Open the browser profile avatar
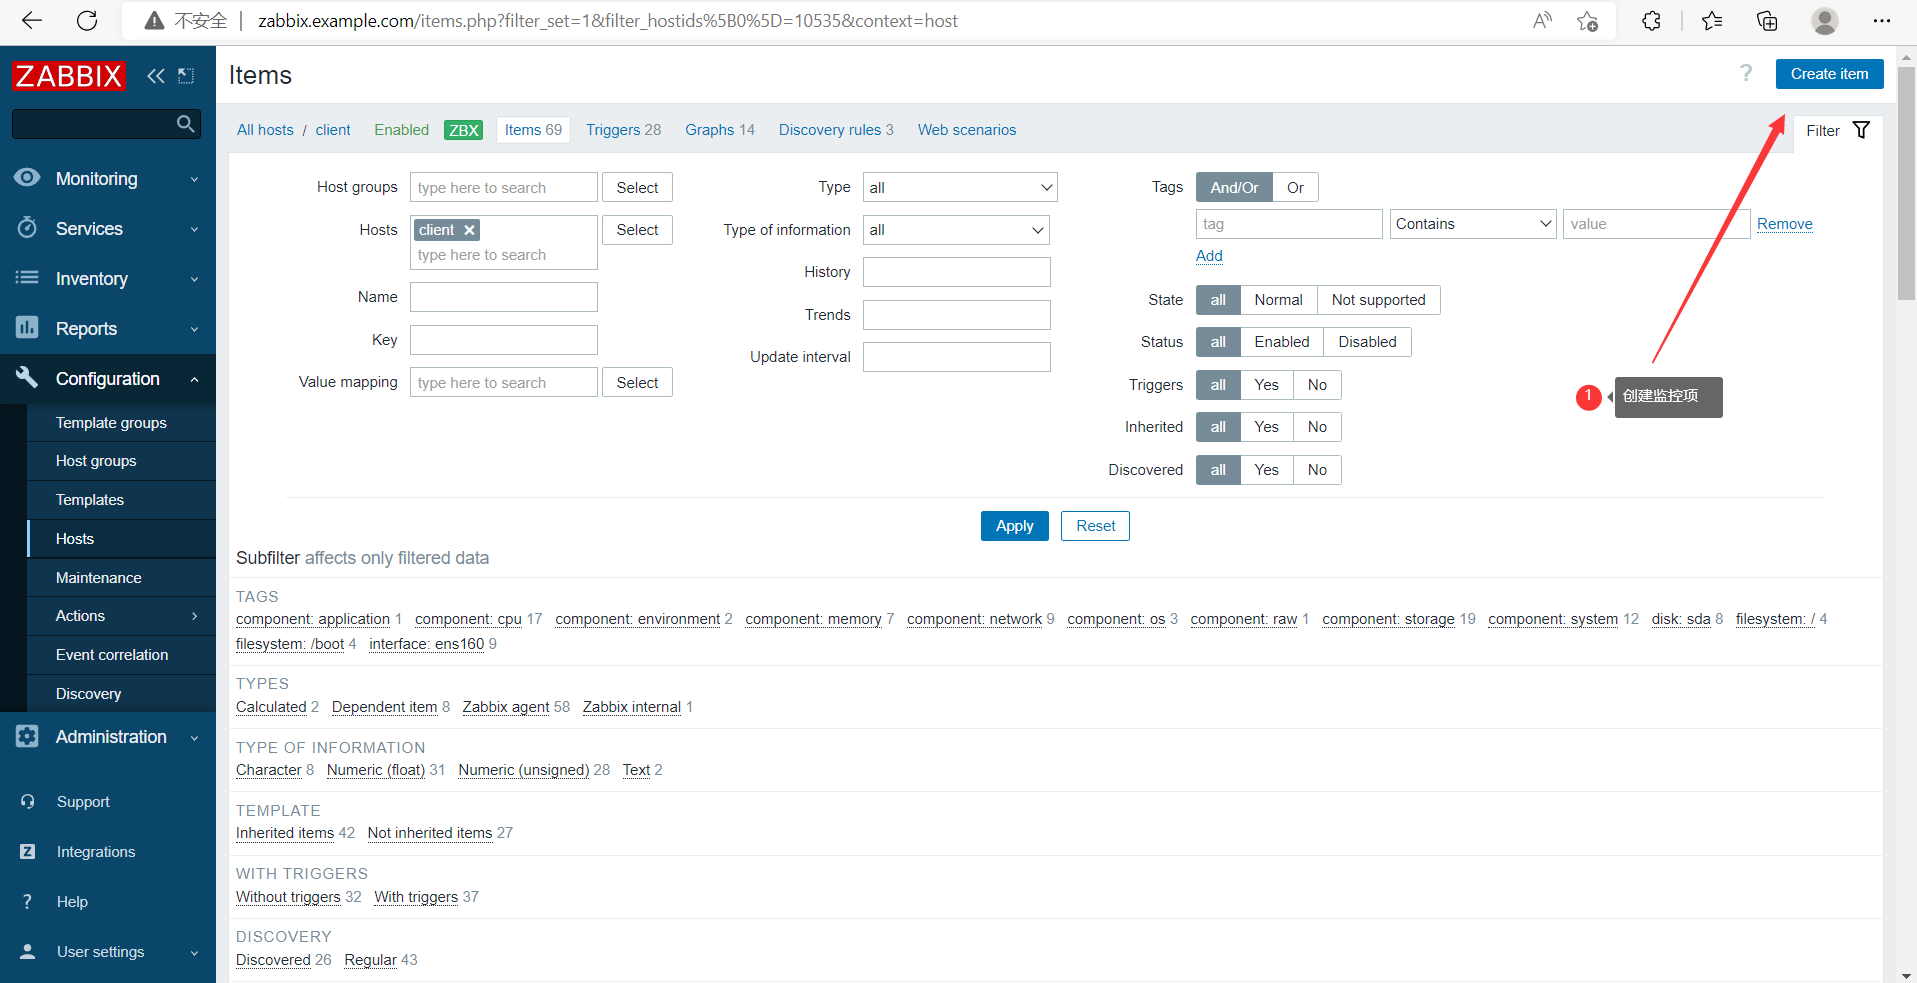Screen dimensions: 1917x983 pyautogui.click(x=1825, y=21)
